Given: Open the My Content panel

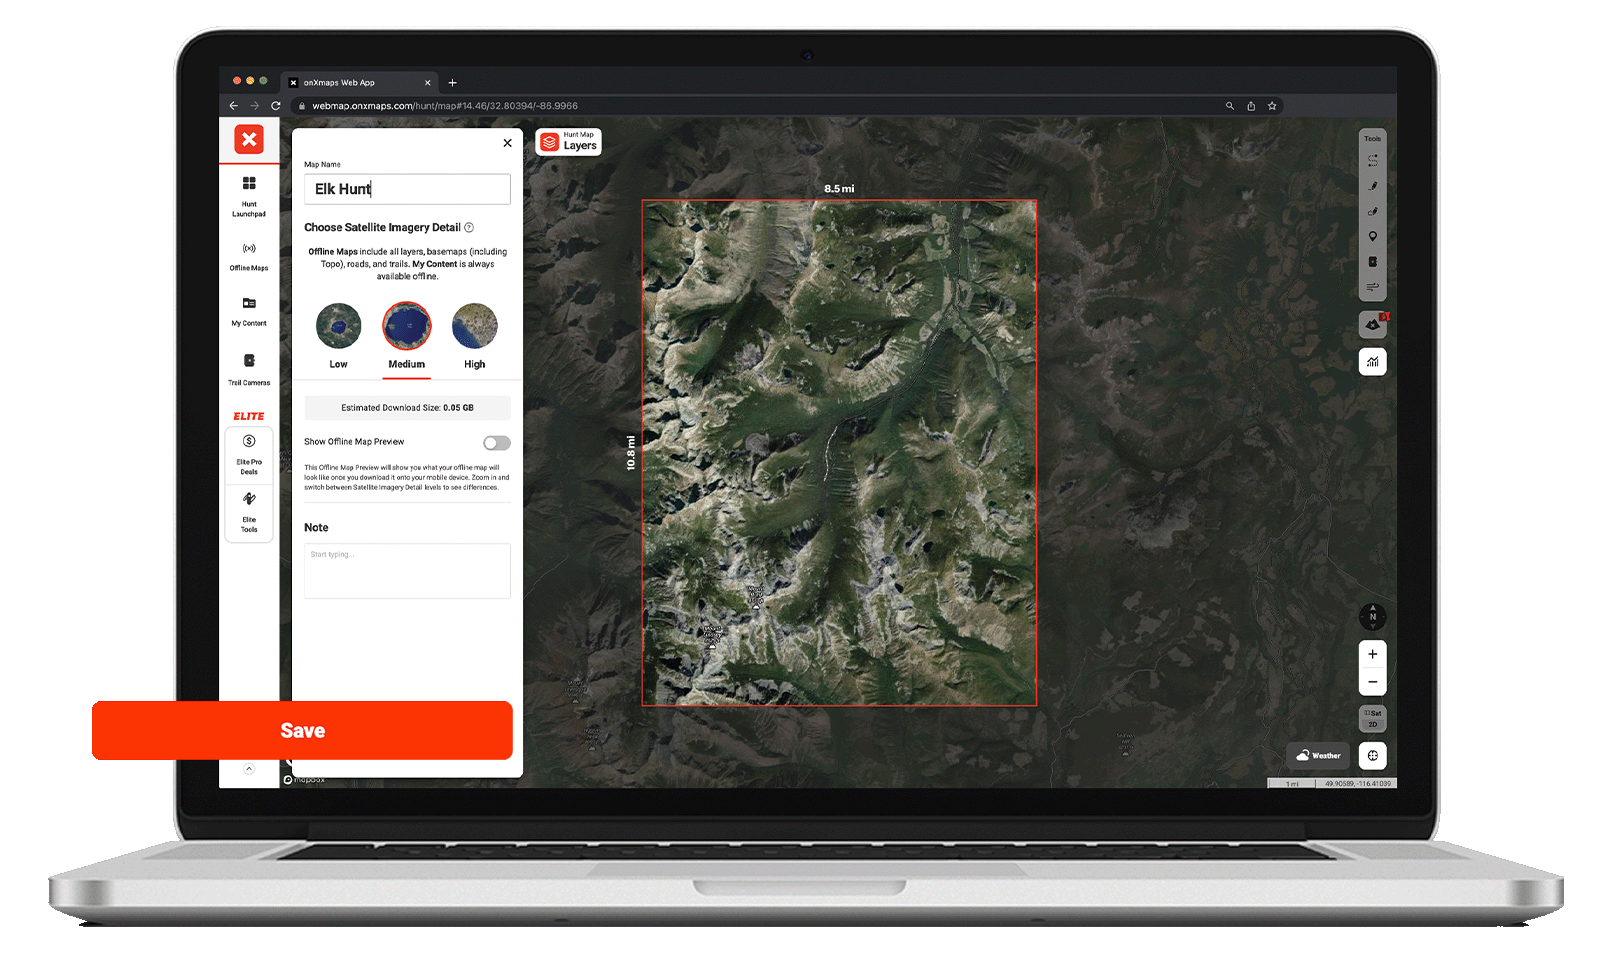Looking at the screenshot, I should pos(249,312).
